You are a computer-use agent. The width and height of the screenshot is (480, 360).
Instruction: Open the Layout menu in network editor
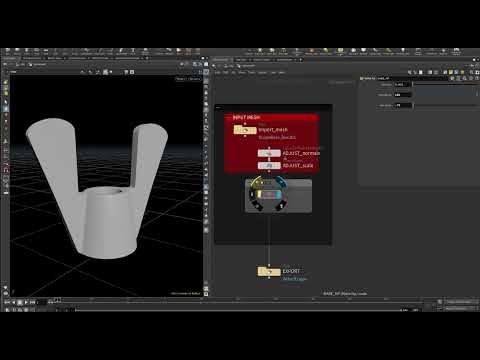coord(263,72)
